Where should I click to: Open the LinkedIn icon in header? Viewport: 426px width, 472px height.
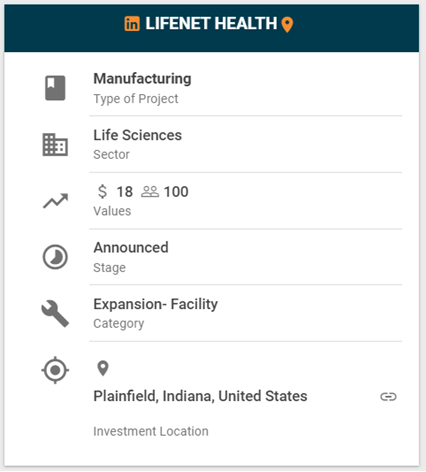click(132, 24)
